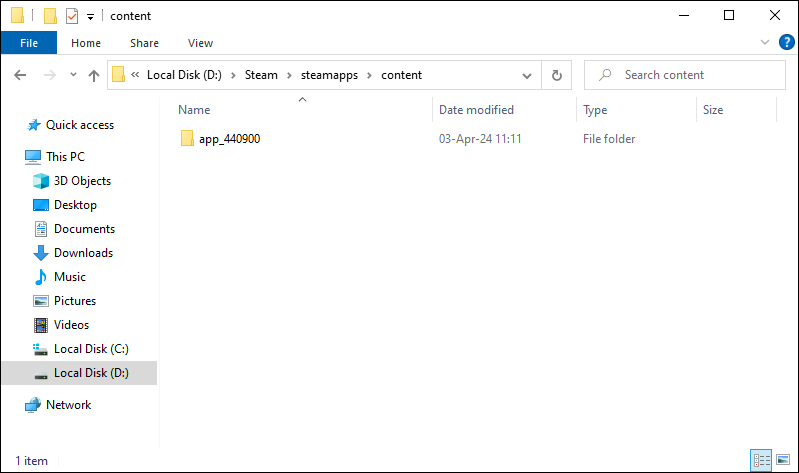
Task: Open the app_440900 folder
Action: [229, 139]
